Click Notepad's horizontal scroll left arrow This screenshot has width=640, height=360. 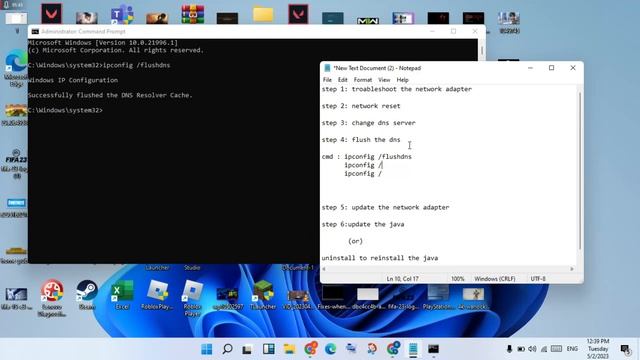tap(324, 269)
